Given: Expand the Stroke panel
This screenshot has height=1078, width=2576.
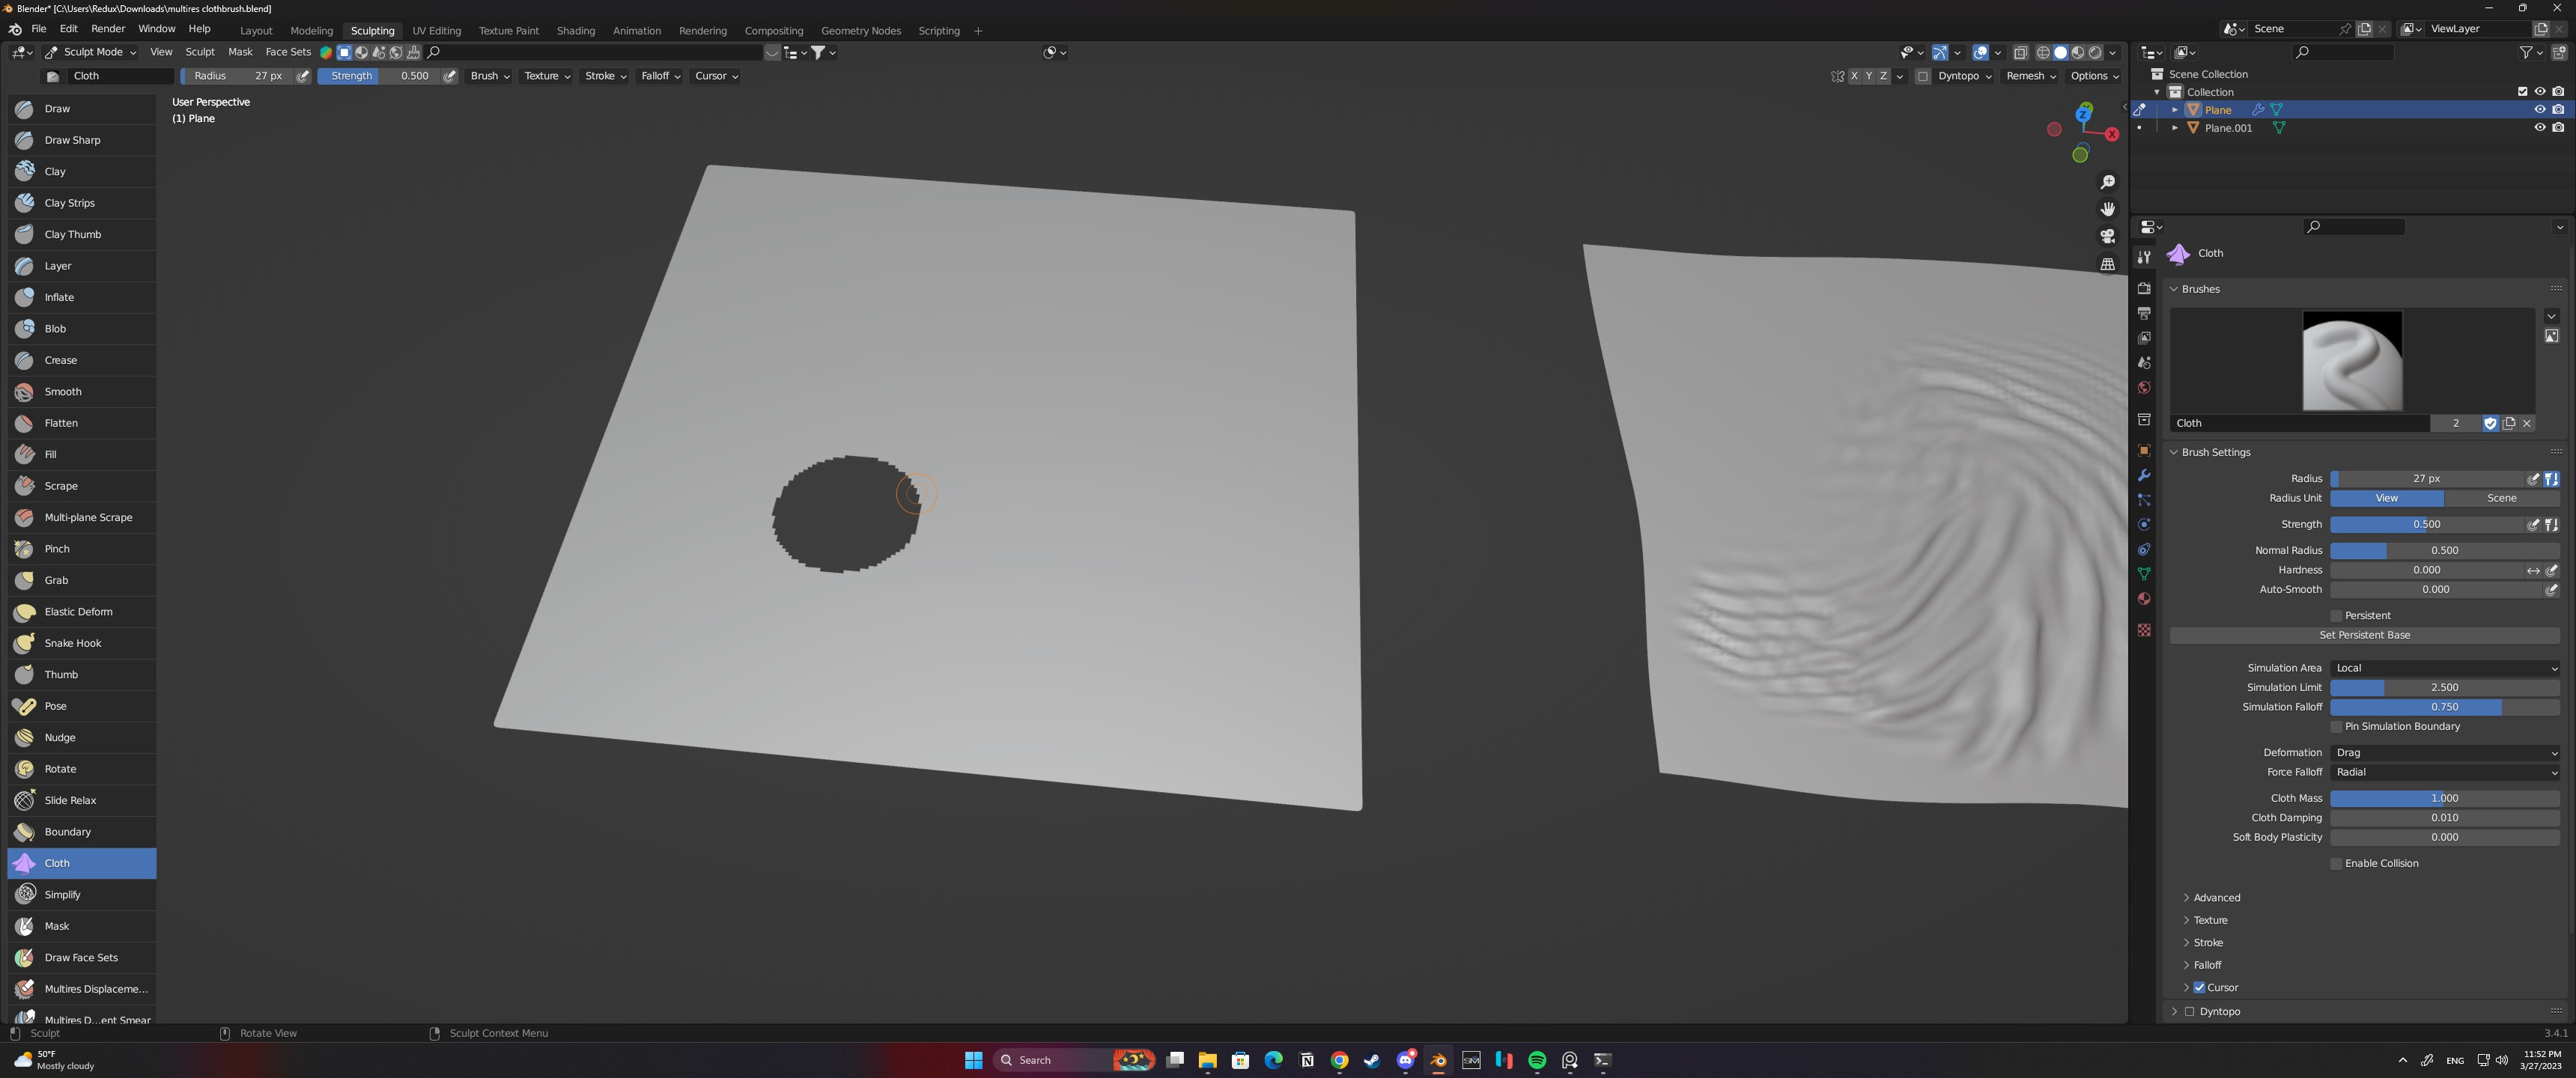Looking at the screenshot, I should tap(2208, 943).
